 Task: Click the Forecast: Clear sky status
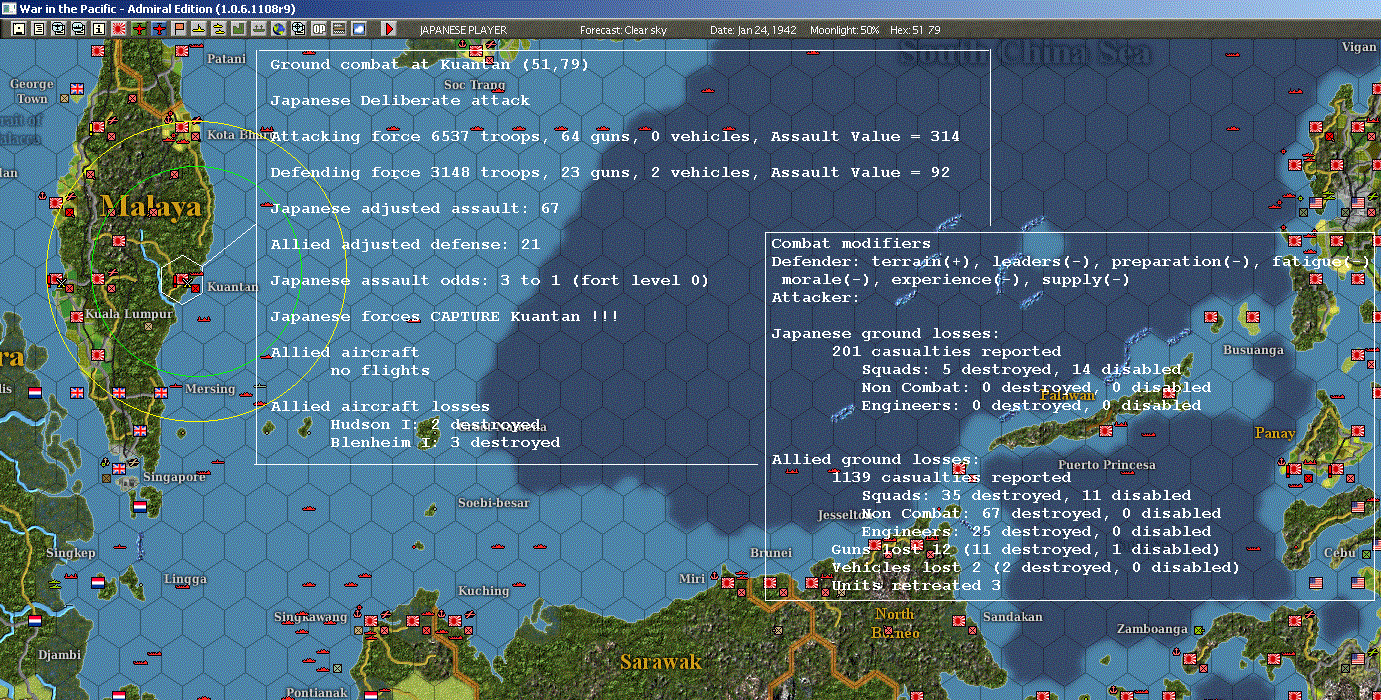point(623,30)
